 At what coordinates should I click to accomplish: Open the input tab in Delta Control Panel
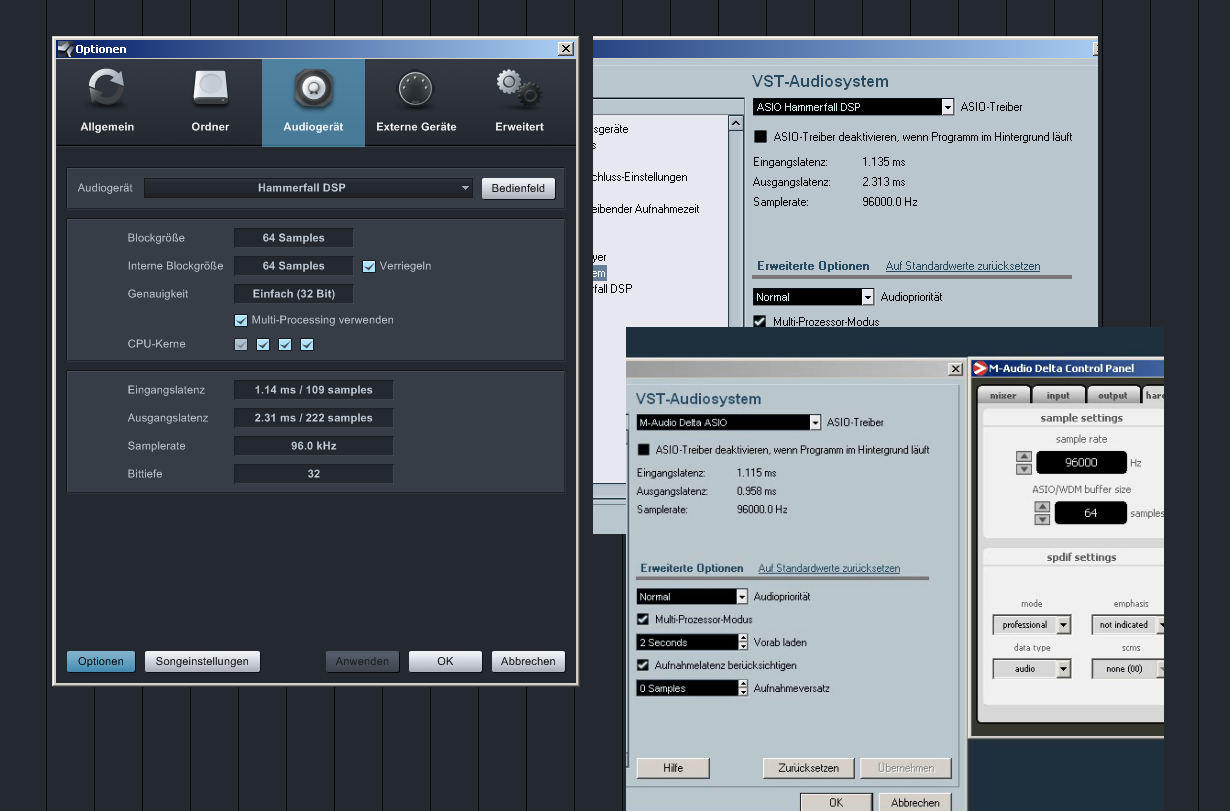pos(1058,396)
